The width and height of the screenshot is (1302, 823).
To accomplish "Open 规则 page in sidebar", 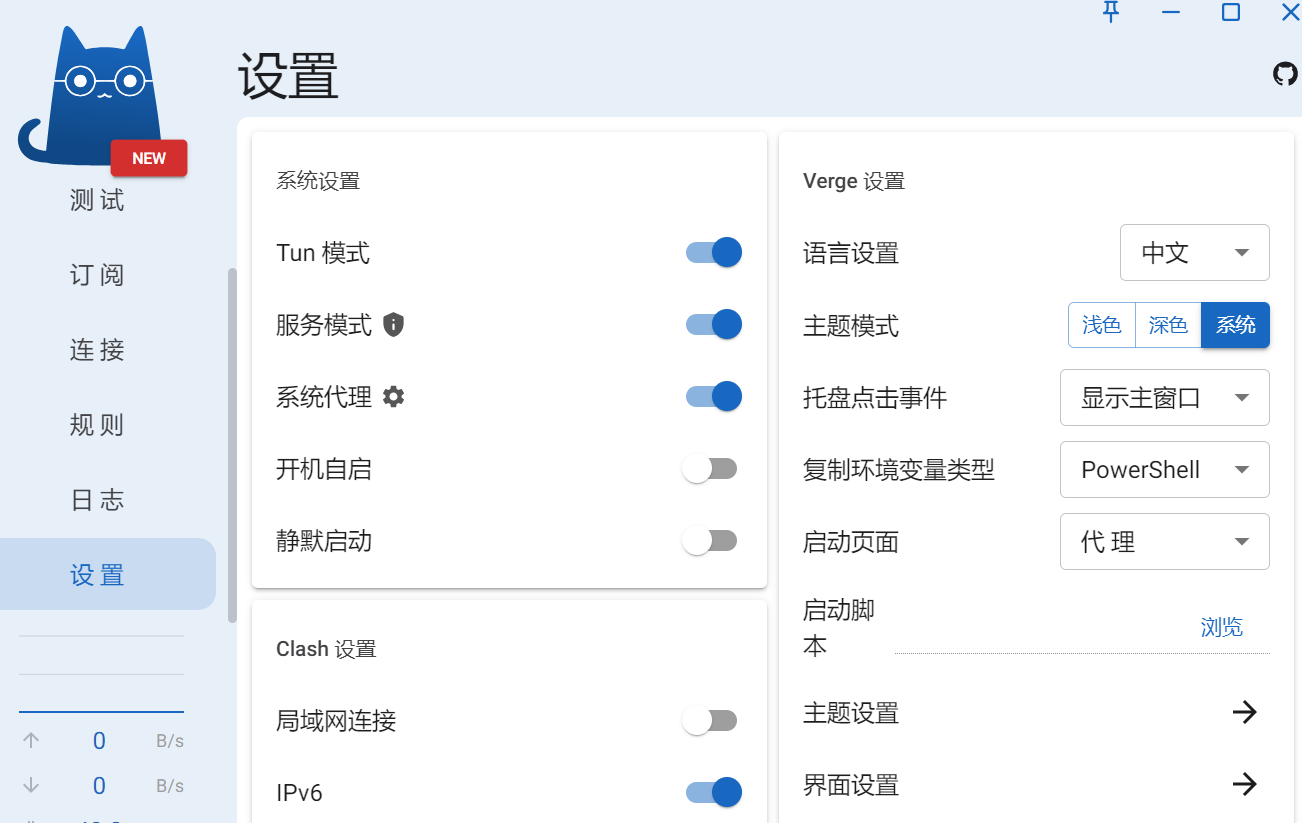I will point(98,425).
